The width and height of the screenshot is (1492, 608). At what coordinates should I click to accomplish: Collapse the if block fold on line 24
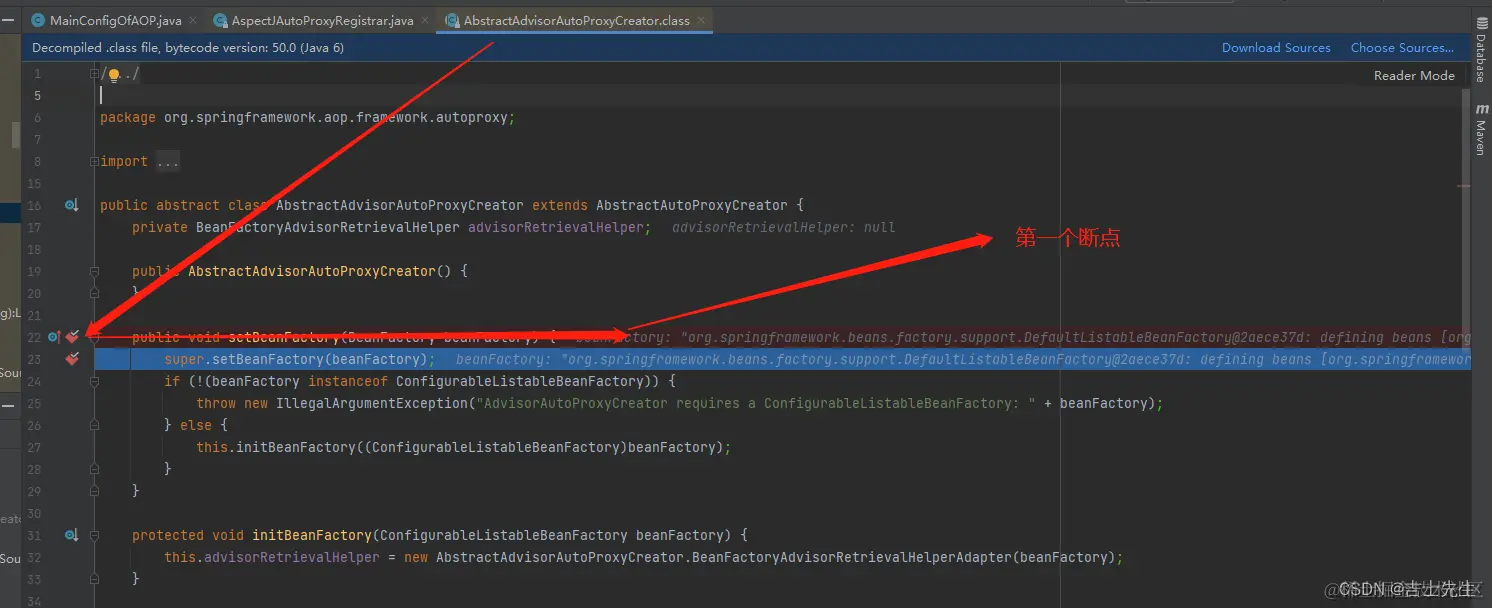coord(94,381)
